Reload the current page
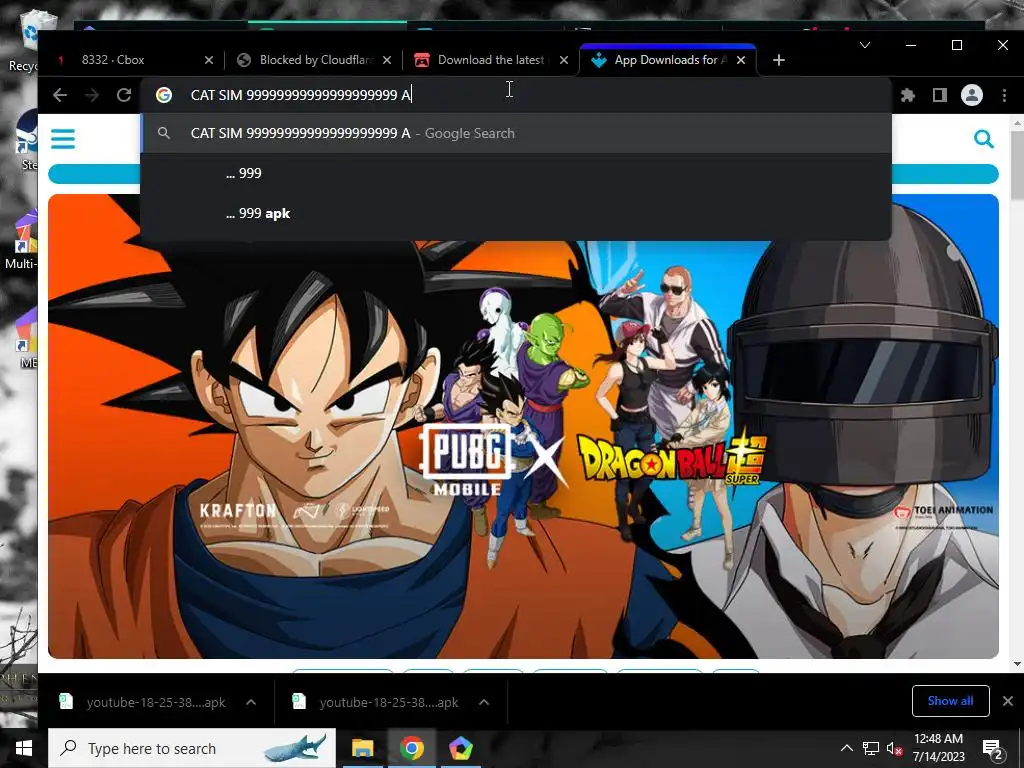This screenshot has height=768, width=1024. tap(123, 95)
